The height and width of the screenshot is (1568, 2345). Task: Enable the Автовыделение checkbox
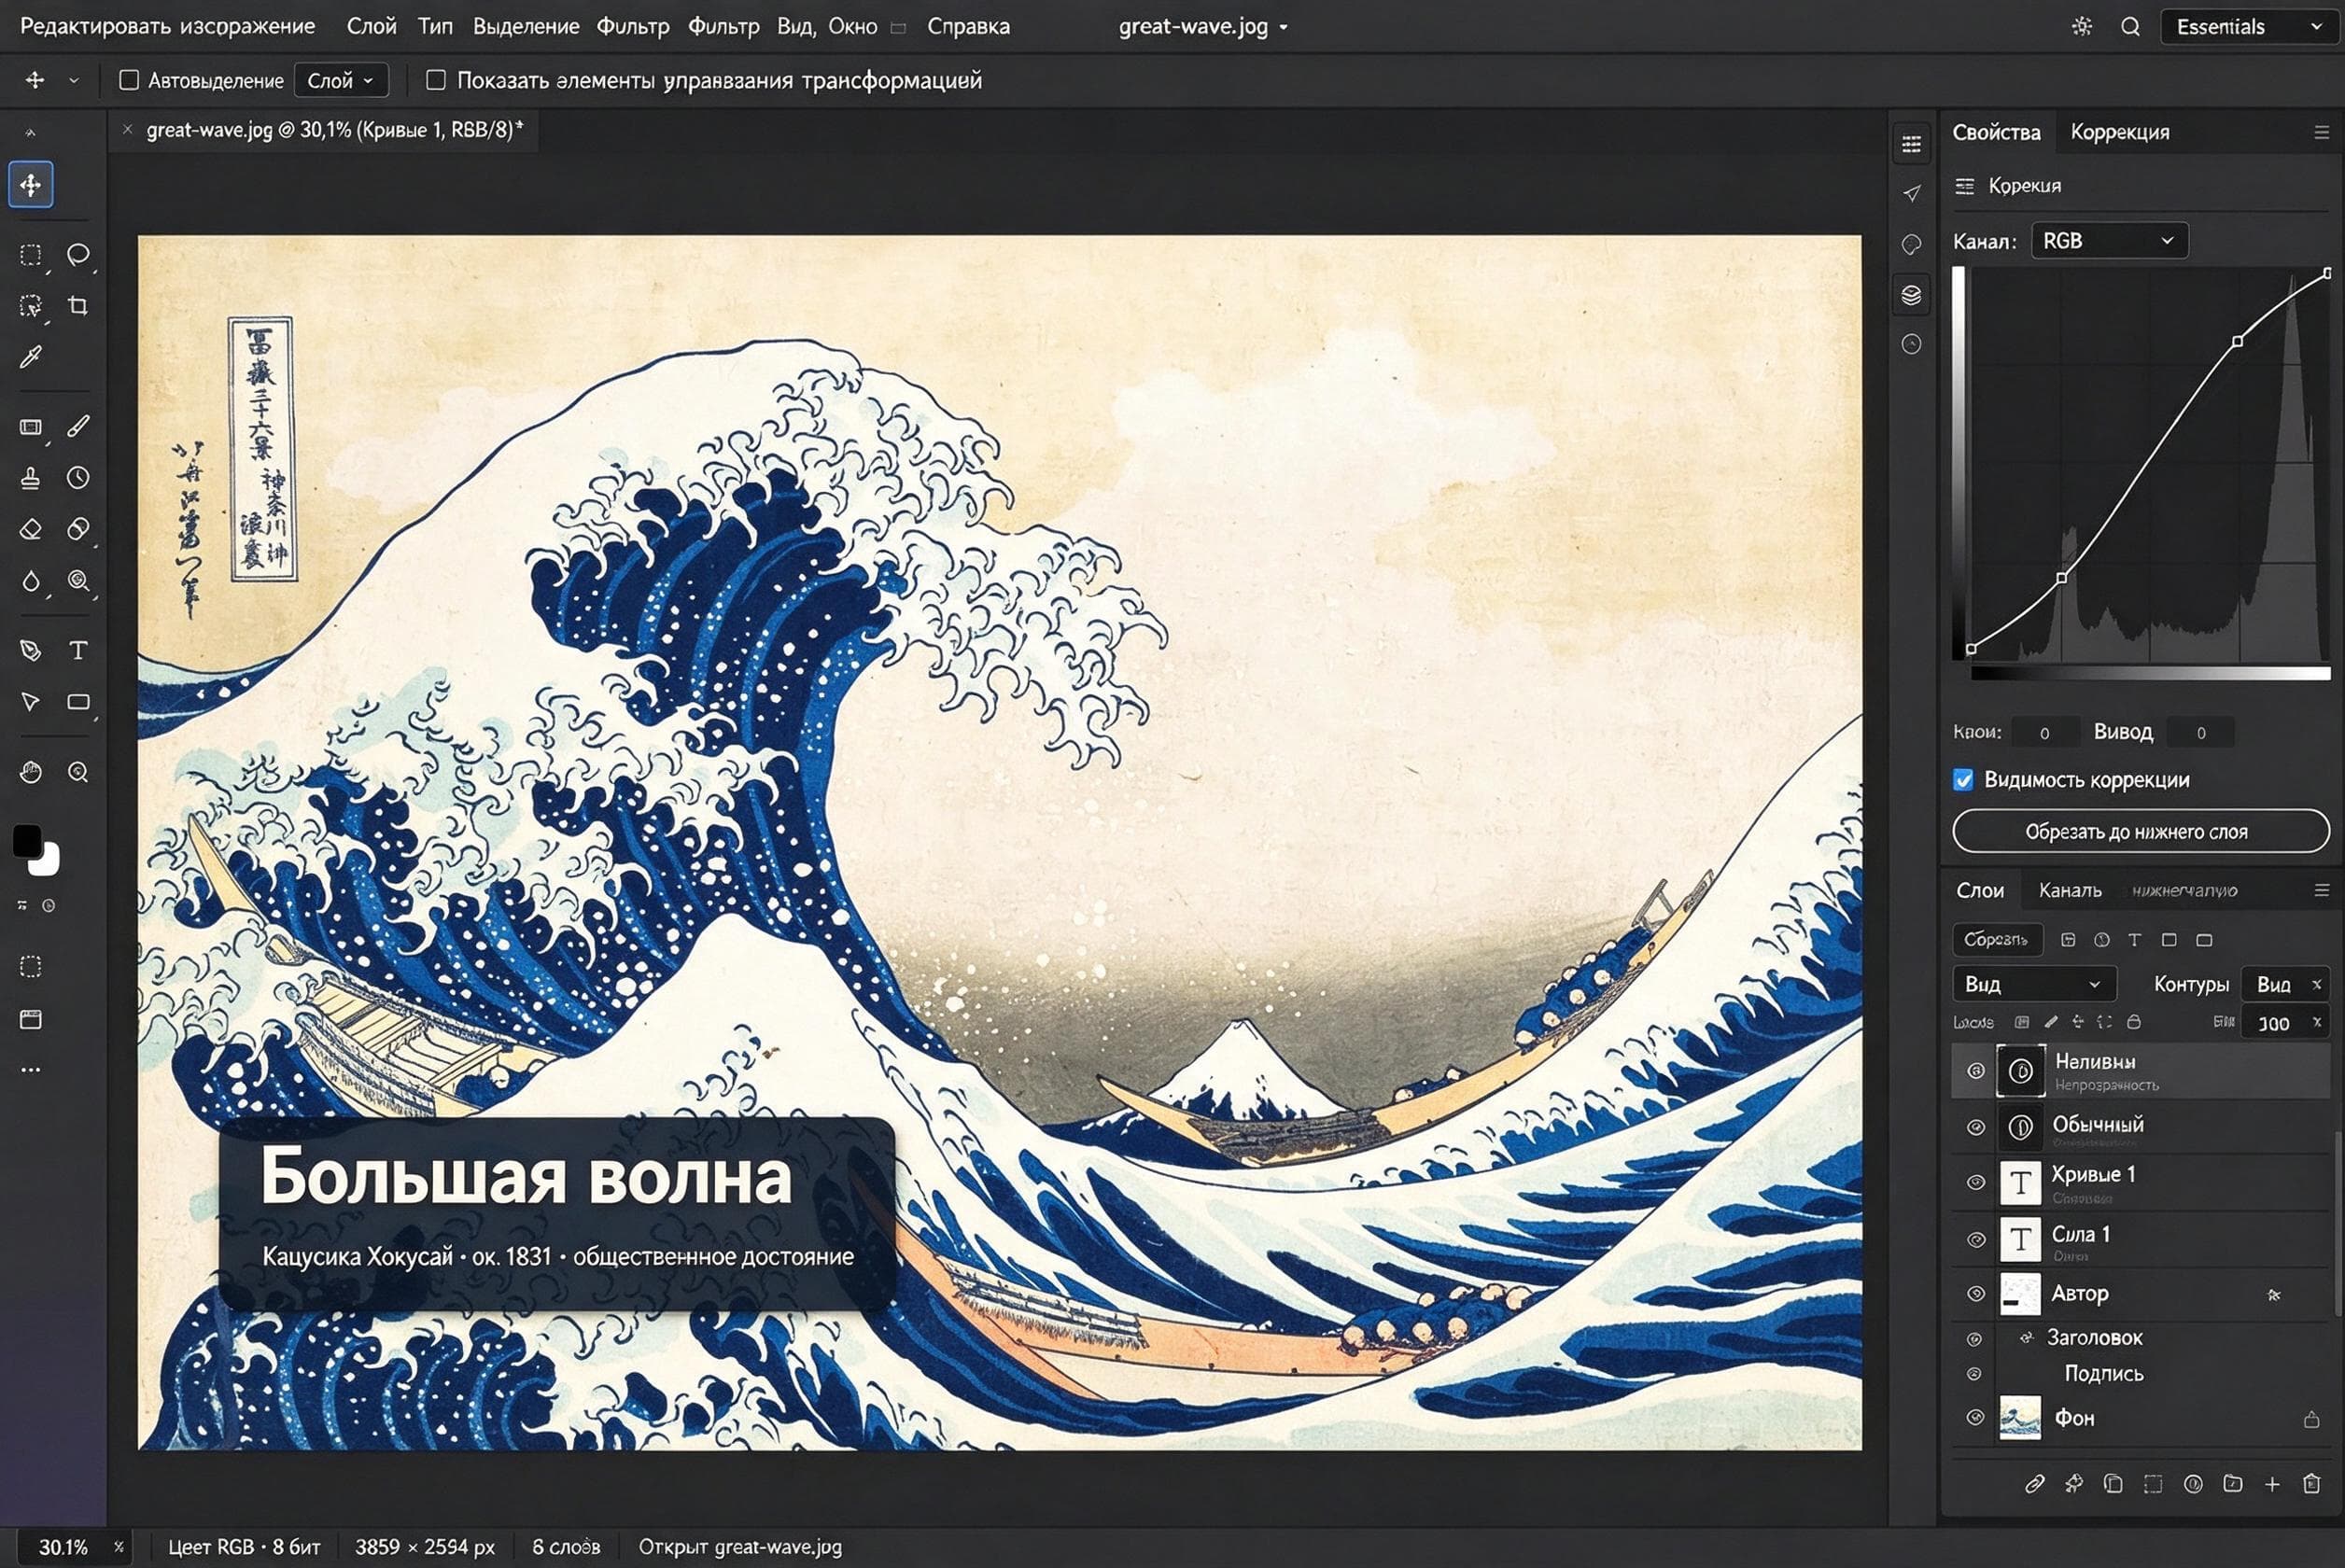coord(129,80)
